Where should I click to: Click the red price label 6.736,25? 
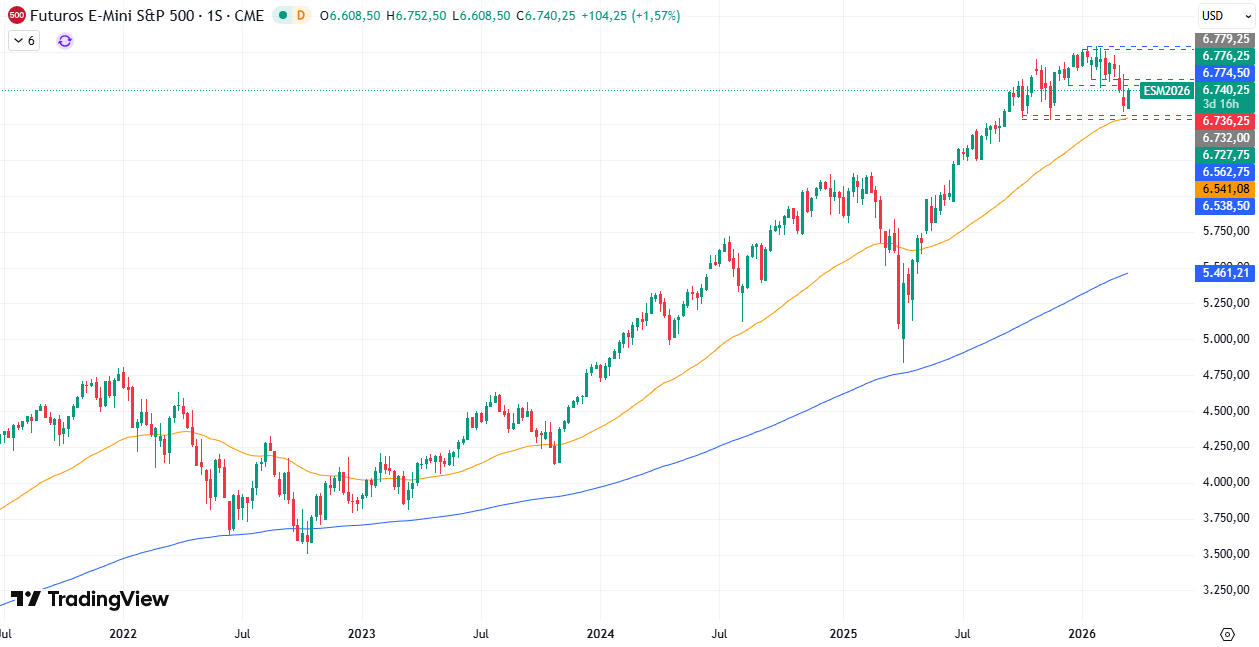point(1224,120)
